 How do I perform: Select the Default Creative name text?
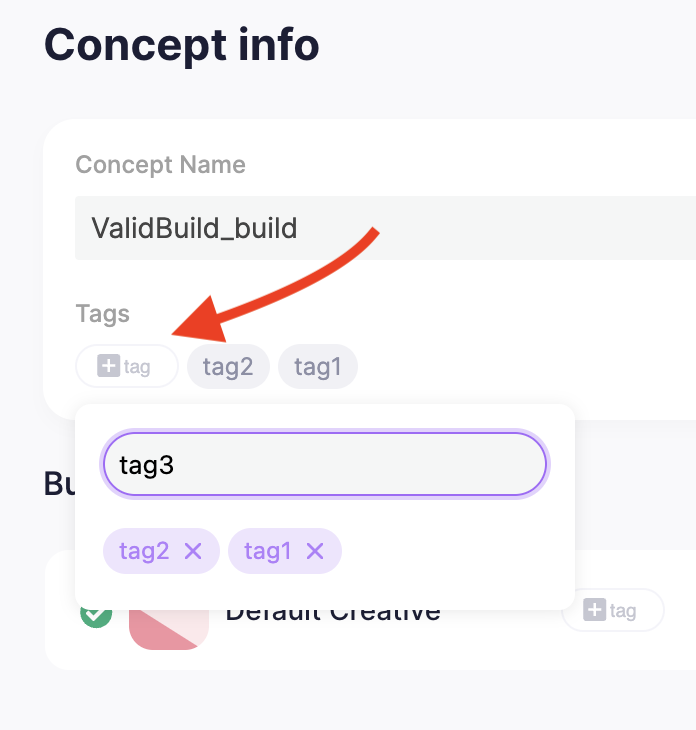pyautogui.click(x=333, y=613)
